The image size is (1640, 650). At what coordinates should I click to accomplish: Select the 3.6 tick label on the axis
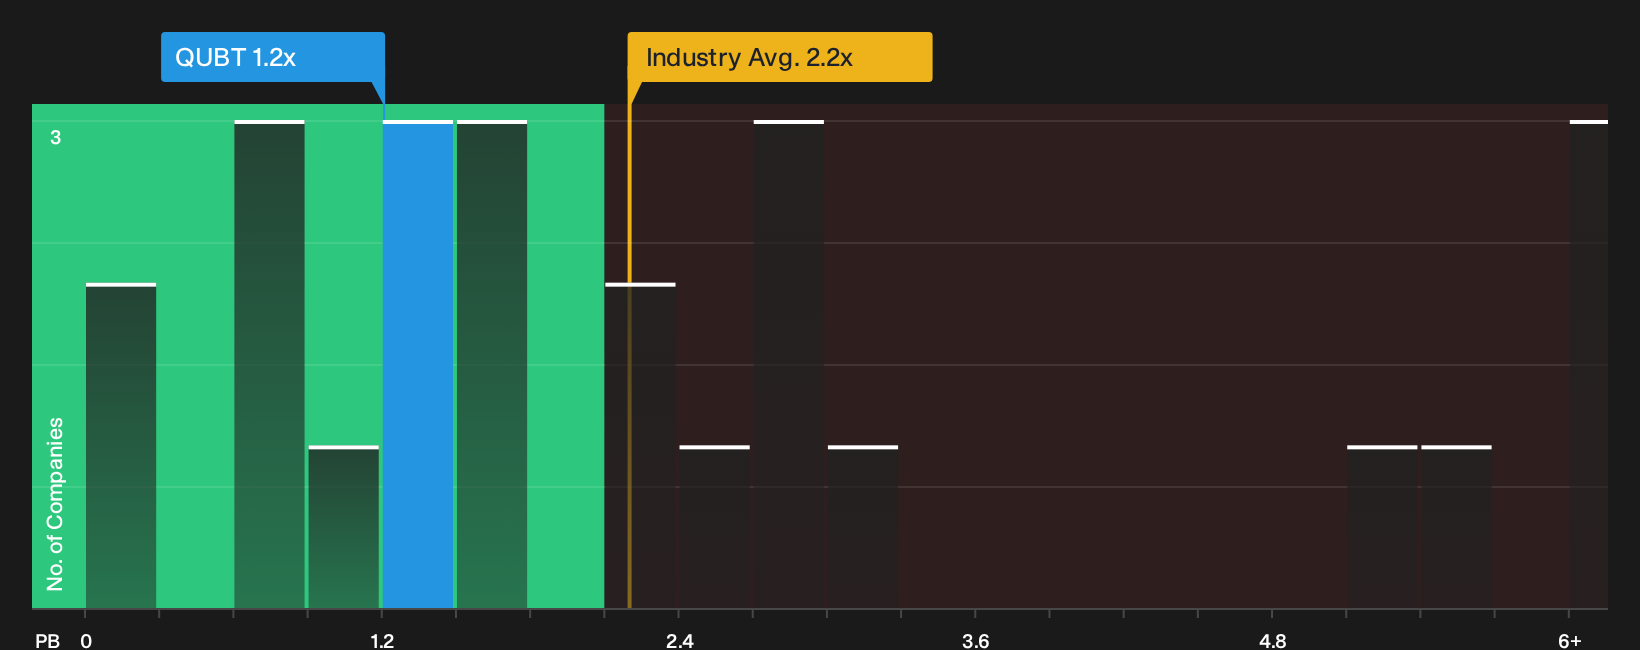point(975,640)
